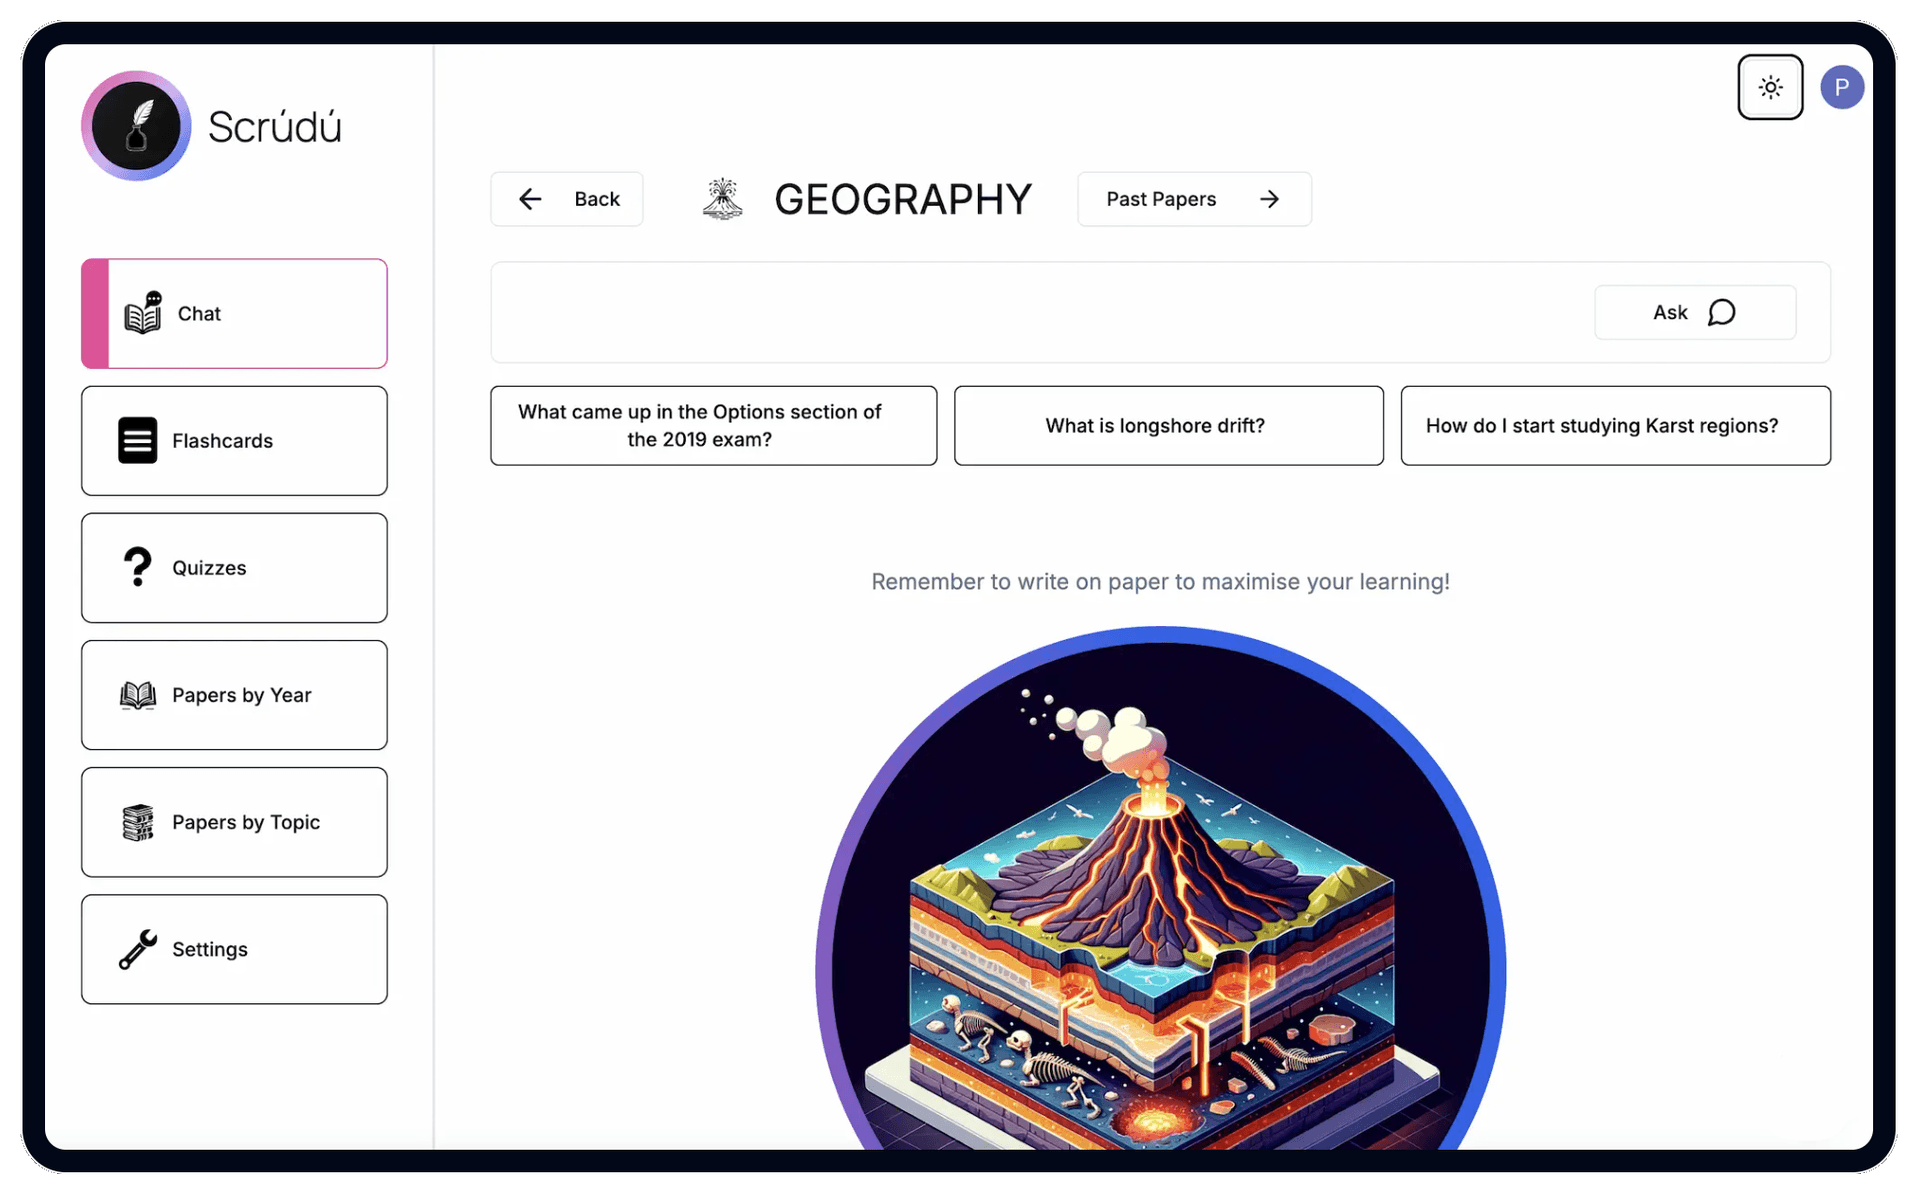Click the open book icon for Papers by Year
The height and width of the screenshot is (1194, 1920).
pos(138,695)
